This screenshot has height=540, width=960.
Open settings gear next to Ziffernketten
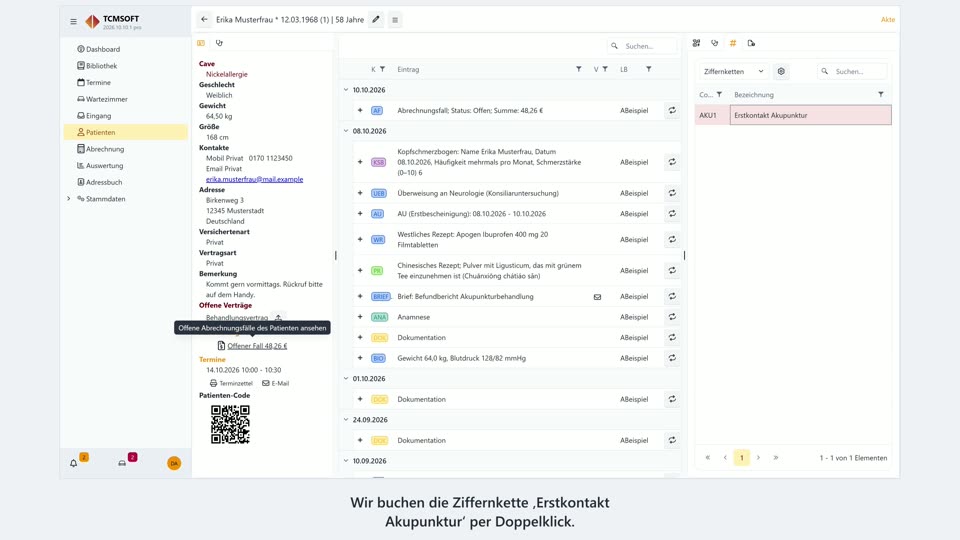click(x=781, y=71)
